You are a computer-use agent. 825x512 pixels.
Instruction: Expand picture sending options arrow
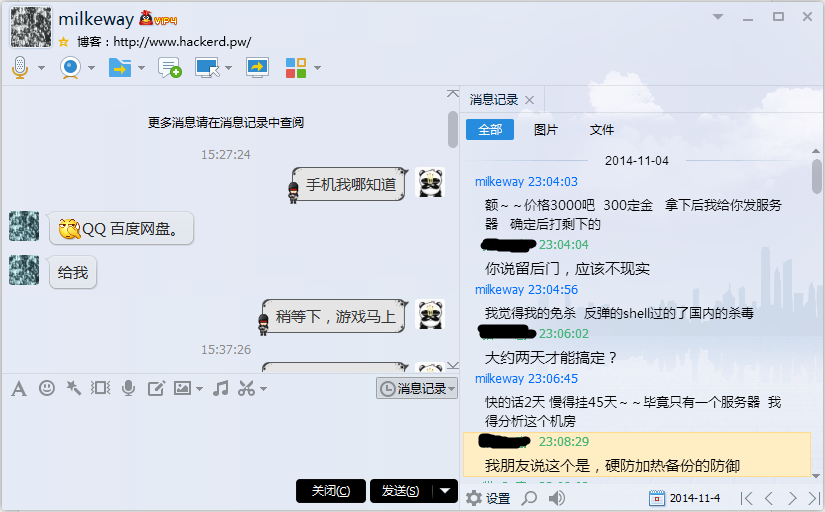(x=199, y=389)
